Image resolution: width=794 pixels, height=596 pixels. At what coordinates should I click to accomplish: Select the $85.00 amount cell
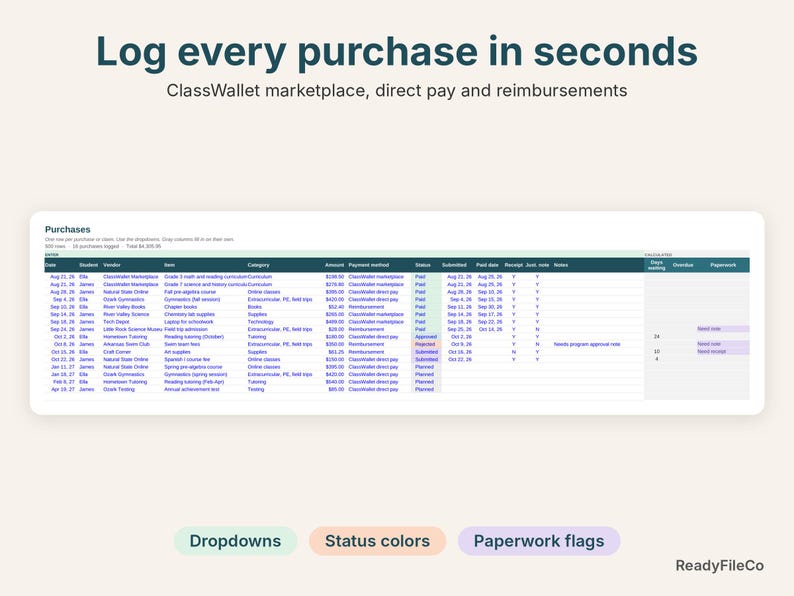point(336,389)
